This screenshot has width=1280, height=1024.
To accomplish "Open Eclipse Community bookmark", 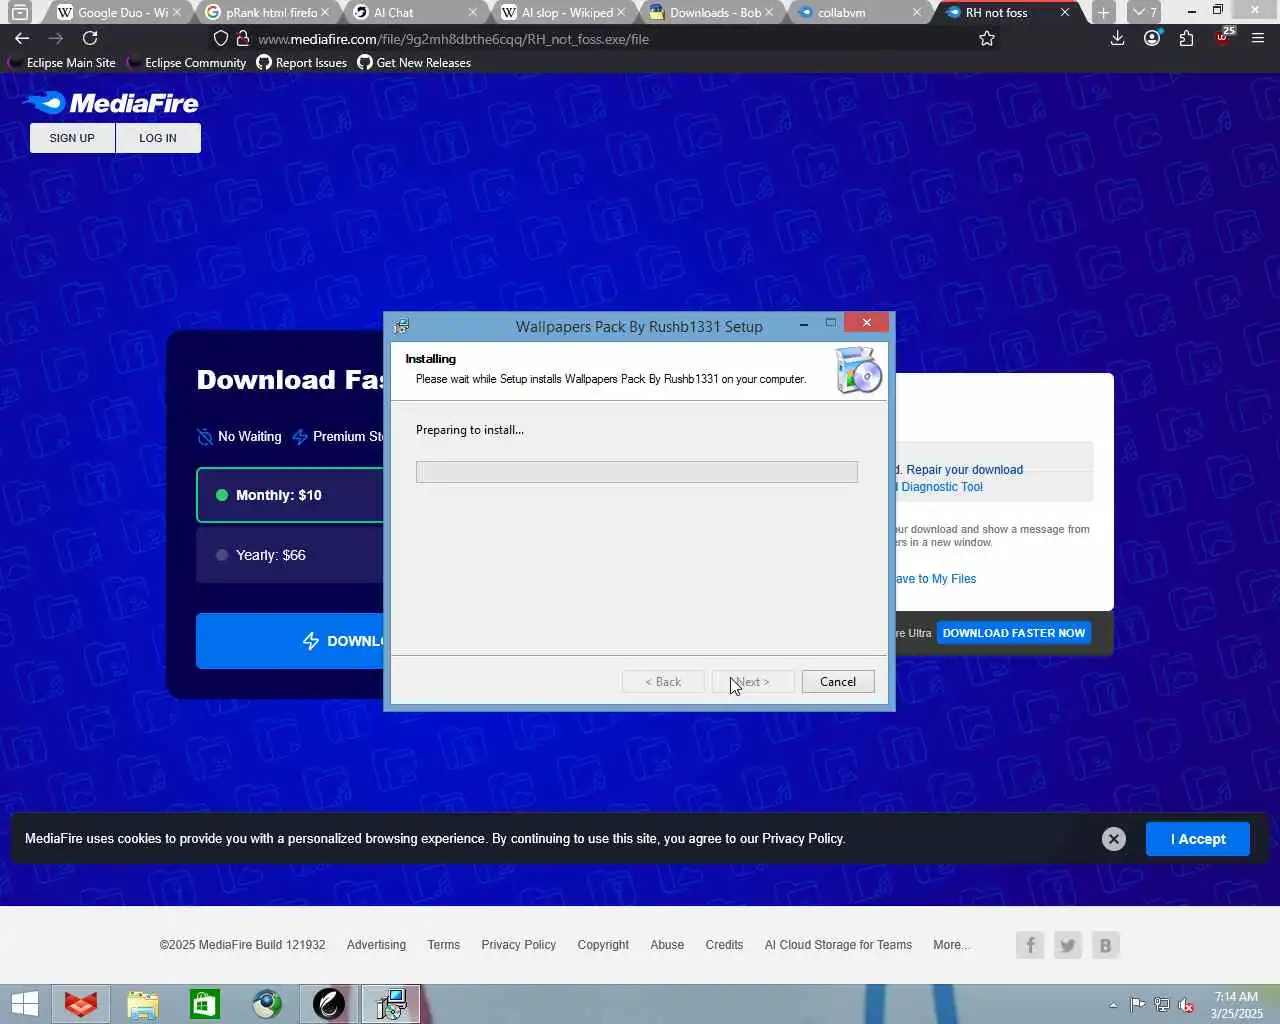I will (187, 63).
